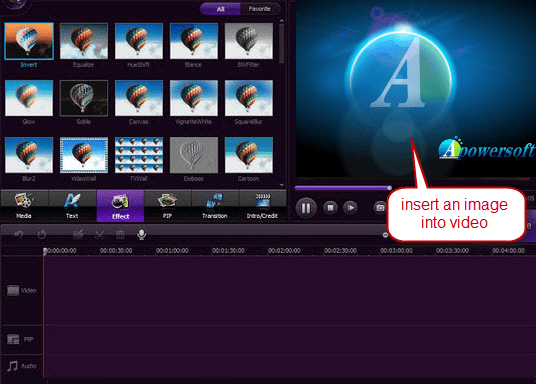Select the Glow effect thumbnail
This screenshot has width=536, height=384.
pyautogui.click(x=29, y=98)
